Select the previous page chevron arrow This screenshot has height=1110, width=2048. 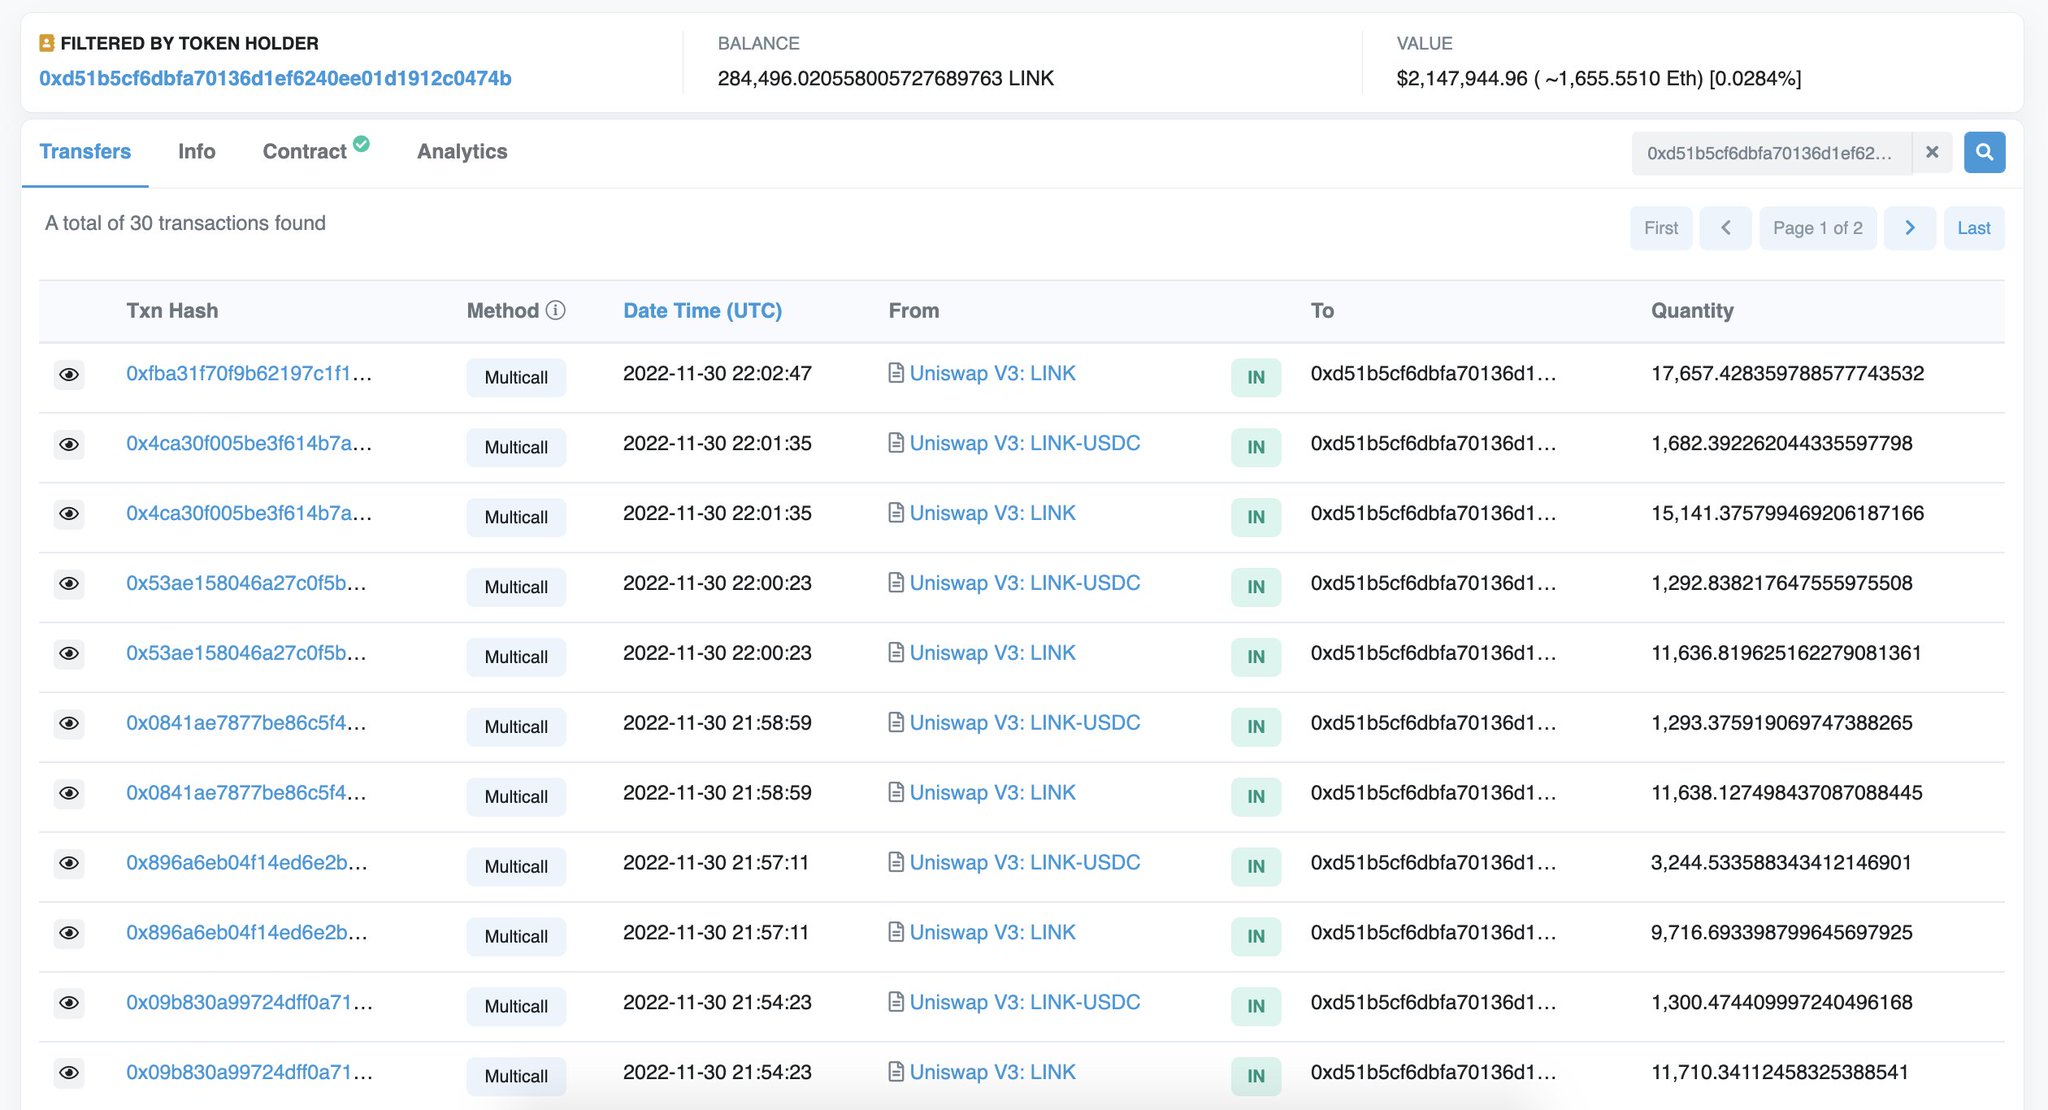(1726, 227)
